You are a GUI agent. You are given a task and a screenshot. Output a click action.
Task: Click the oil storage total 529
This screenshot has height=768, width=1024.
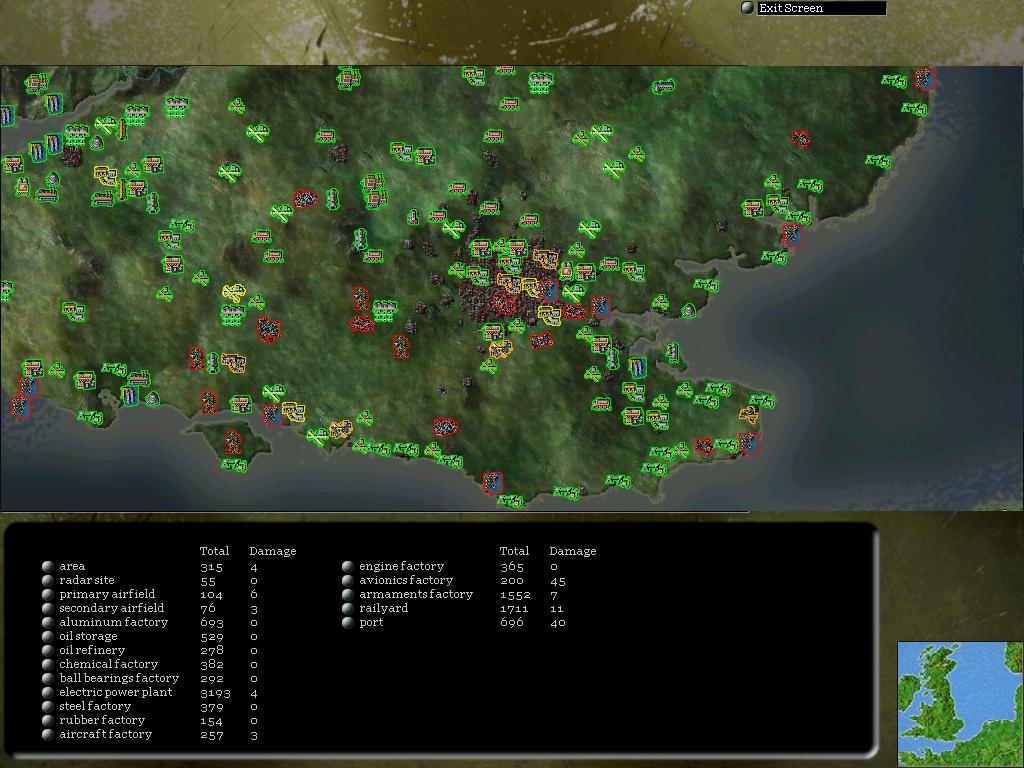coord(212,637)
